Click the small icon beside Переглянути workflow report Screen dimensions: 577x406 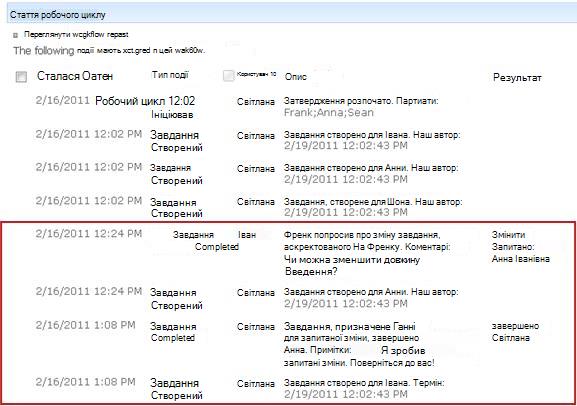coord(15,36)
